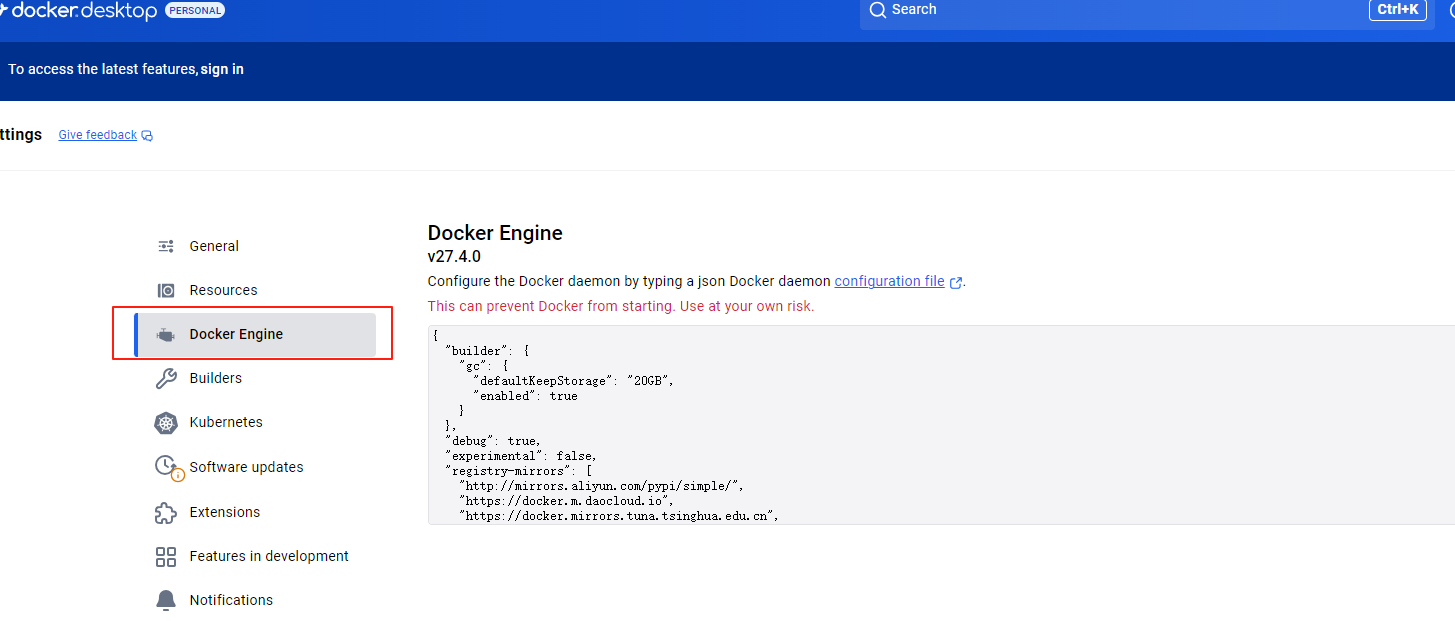Screen dimensions: 1455x621
Task: Select Docker Engine in the sidebar
Action: (x=255, y=334)
